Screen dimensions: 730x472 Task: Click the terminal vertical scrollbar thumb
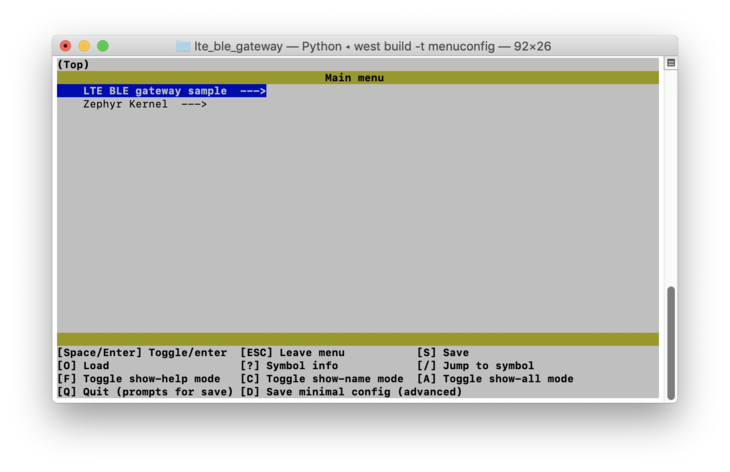(671, 342)
